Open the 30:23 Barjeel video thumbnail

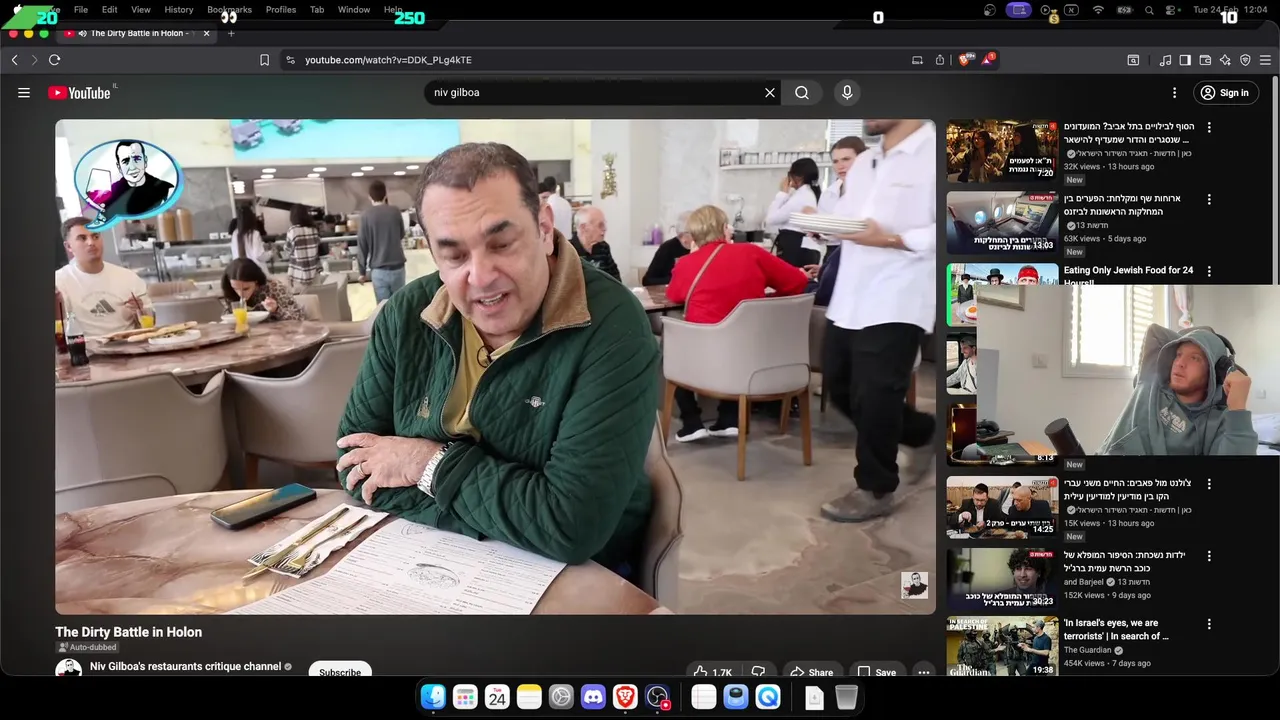pos(1002,580)
